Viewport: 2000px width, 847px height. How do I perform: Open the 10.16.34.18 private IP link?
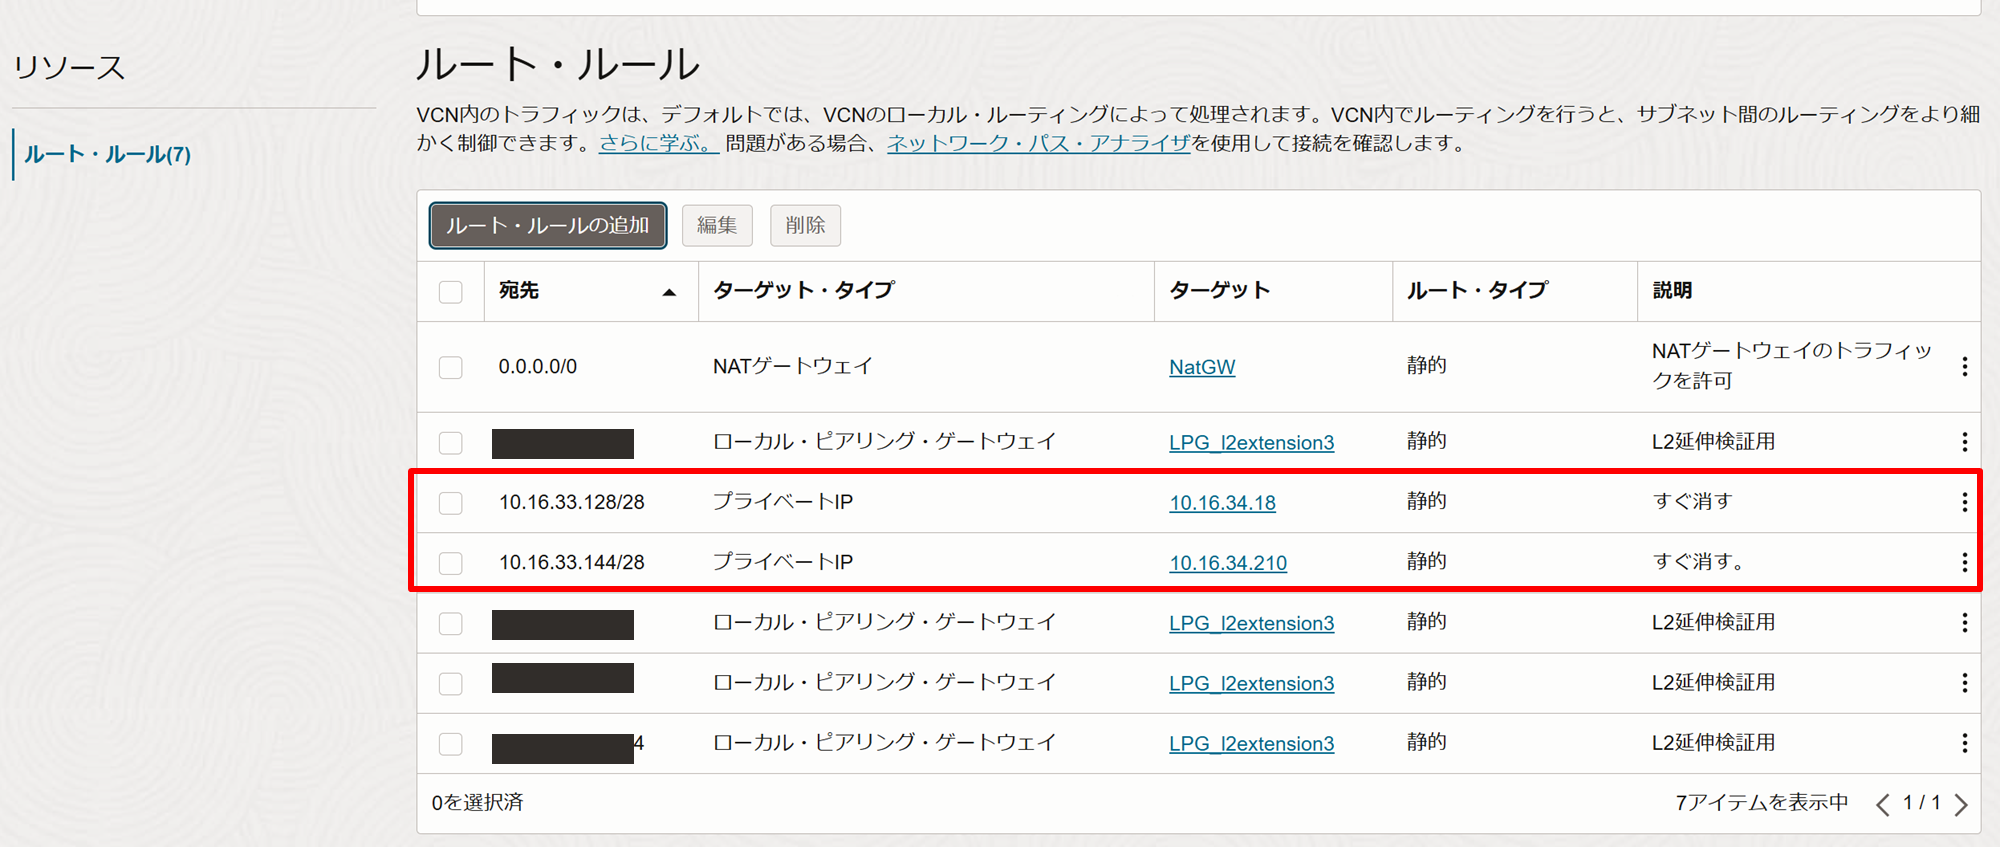pyautogui.click(x=1222, y=502)
